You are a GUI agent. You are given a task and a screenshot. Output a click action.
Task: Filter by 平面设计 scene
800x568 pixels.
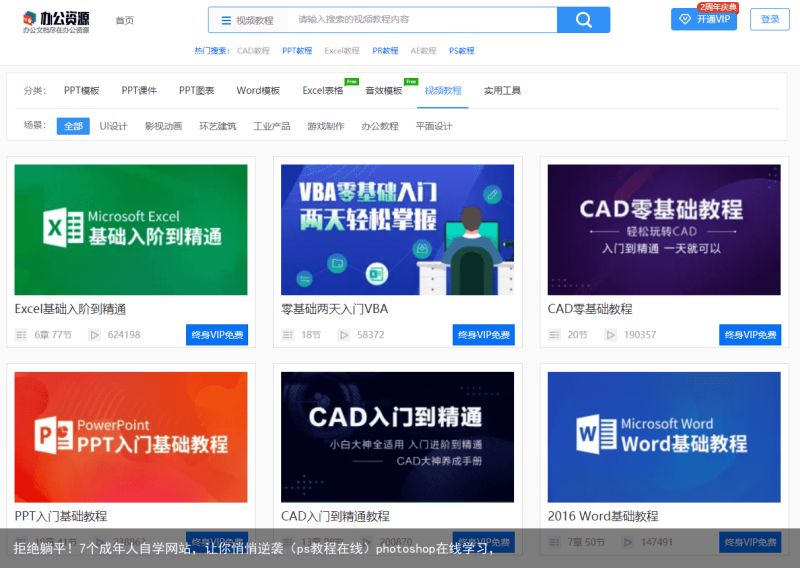[x=434, y=126]
